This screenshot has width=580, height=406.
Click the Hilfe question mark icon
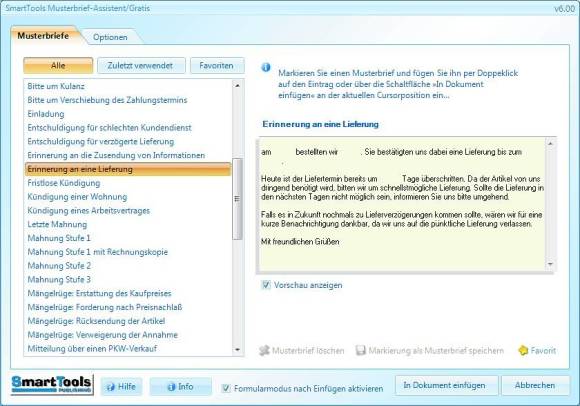tap(110, 387)
